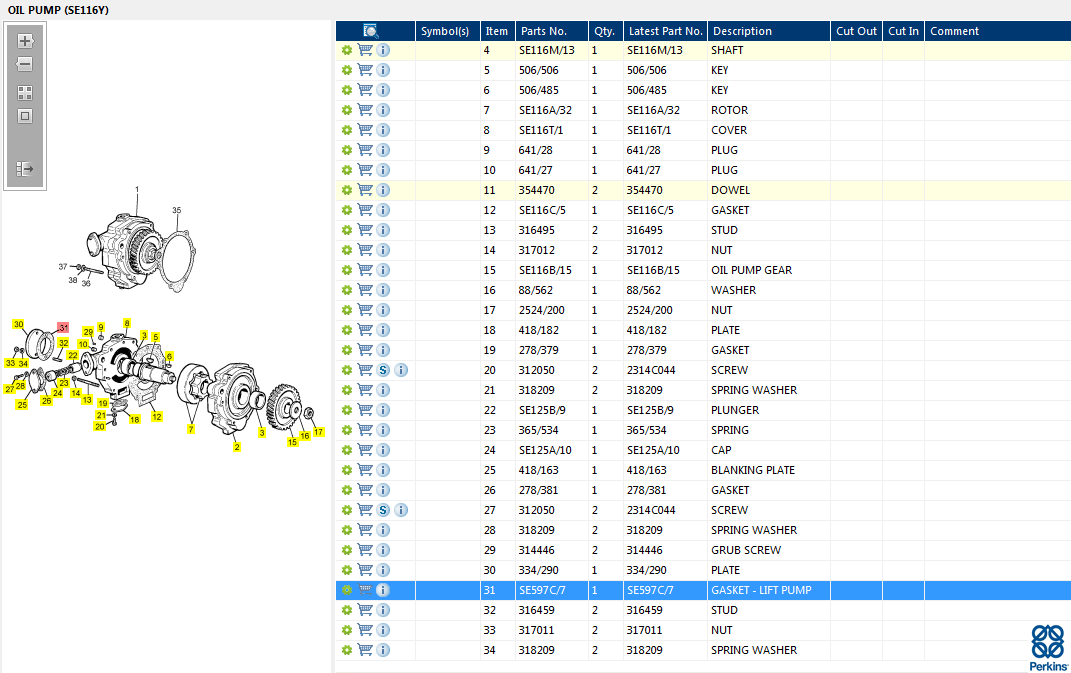Click callout 35 near the gasket outline
The width and height of the screenshot is (1071, 673).
point(176,210)
